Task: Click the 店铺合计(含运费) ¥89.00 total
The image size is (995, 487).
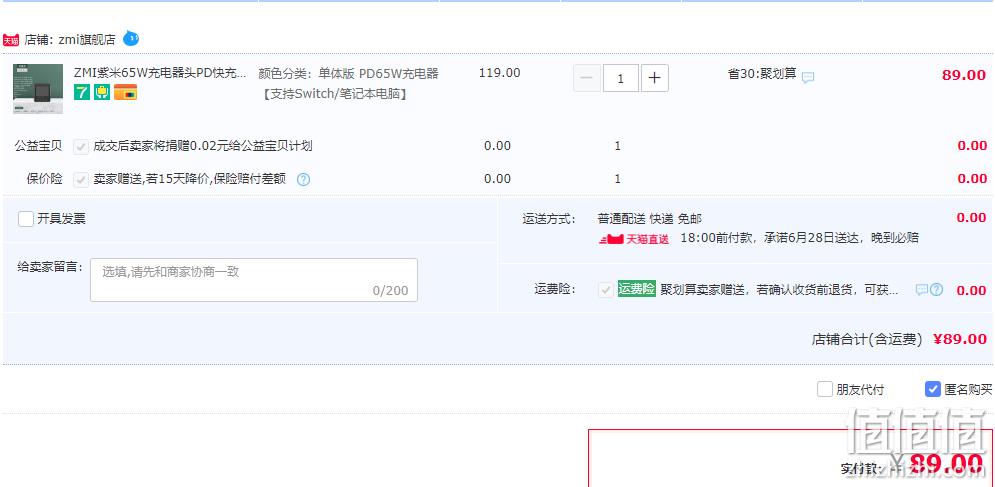Action: pyautogui.click(x=899, y=339)
